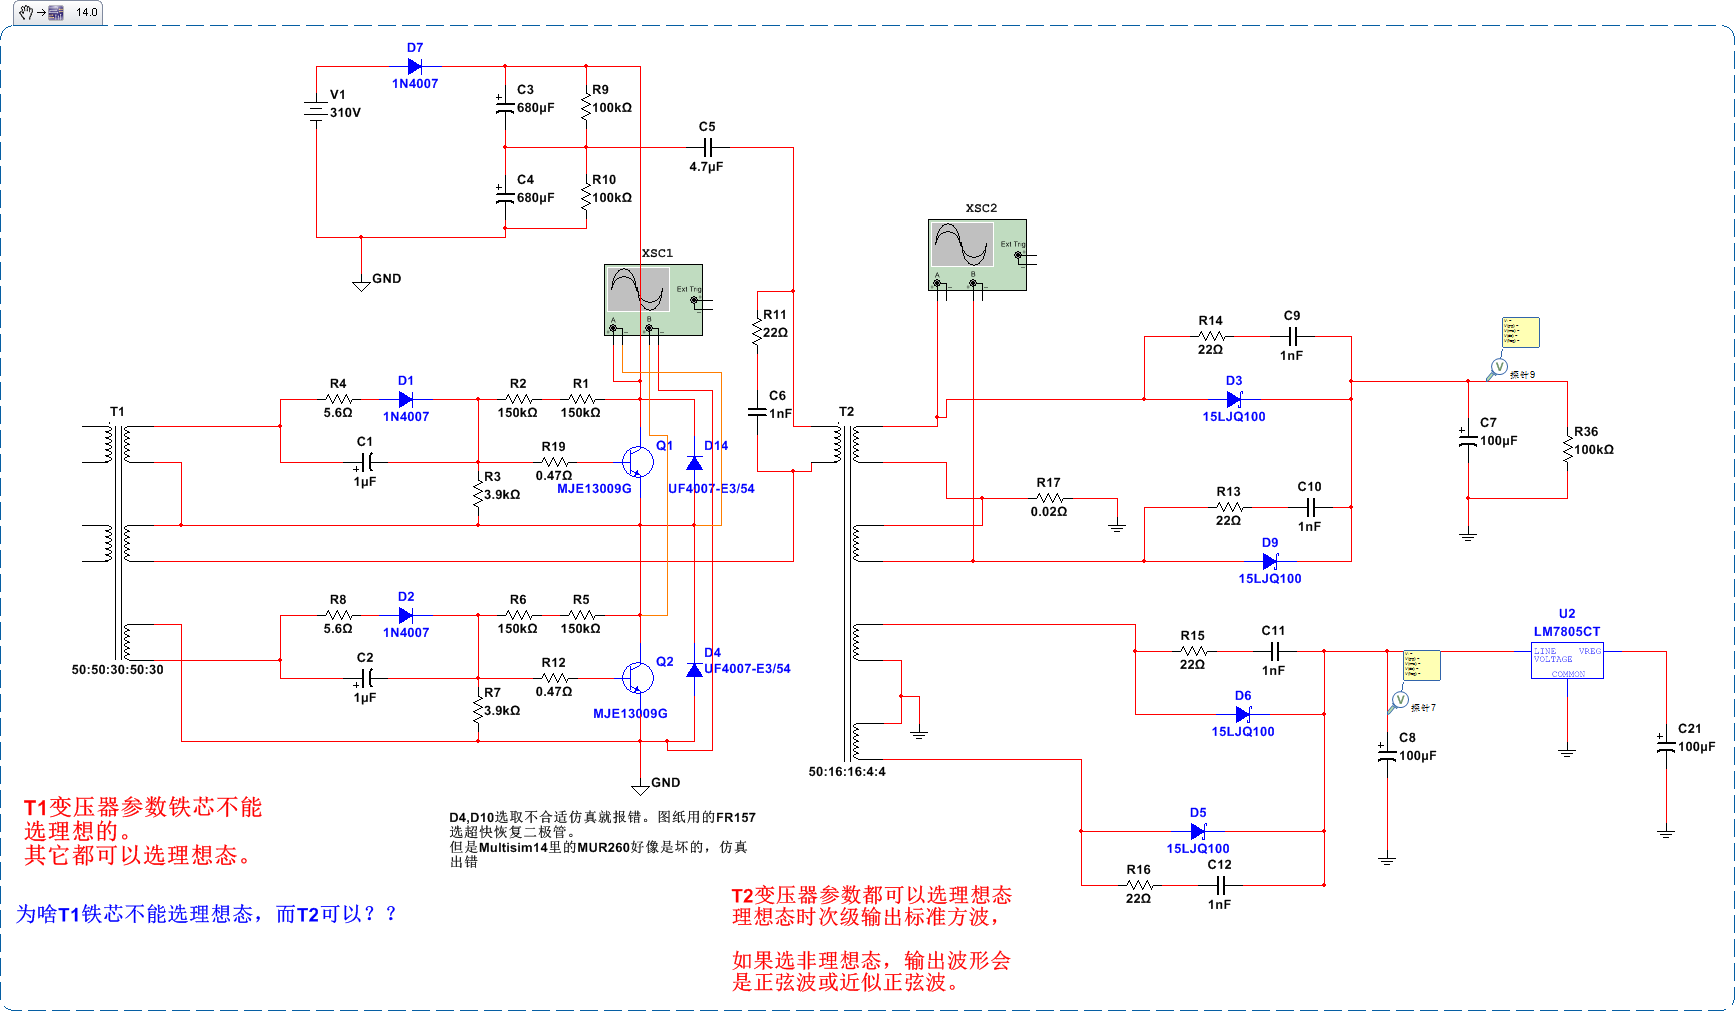
Task: Select resistor R11 symbol
Action: click(x=757, y=332)
